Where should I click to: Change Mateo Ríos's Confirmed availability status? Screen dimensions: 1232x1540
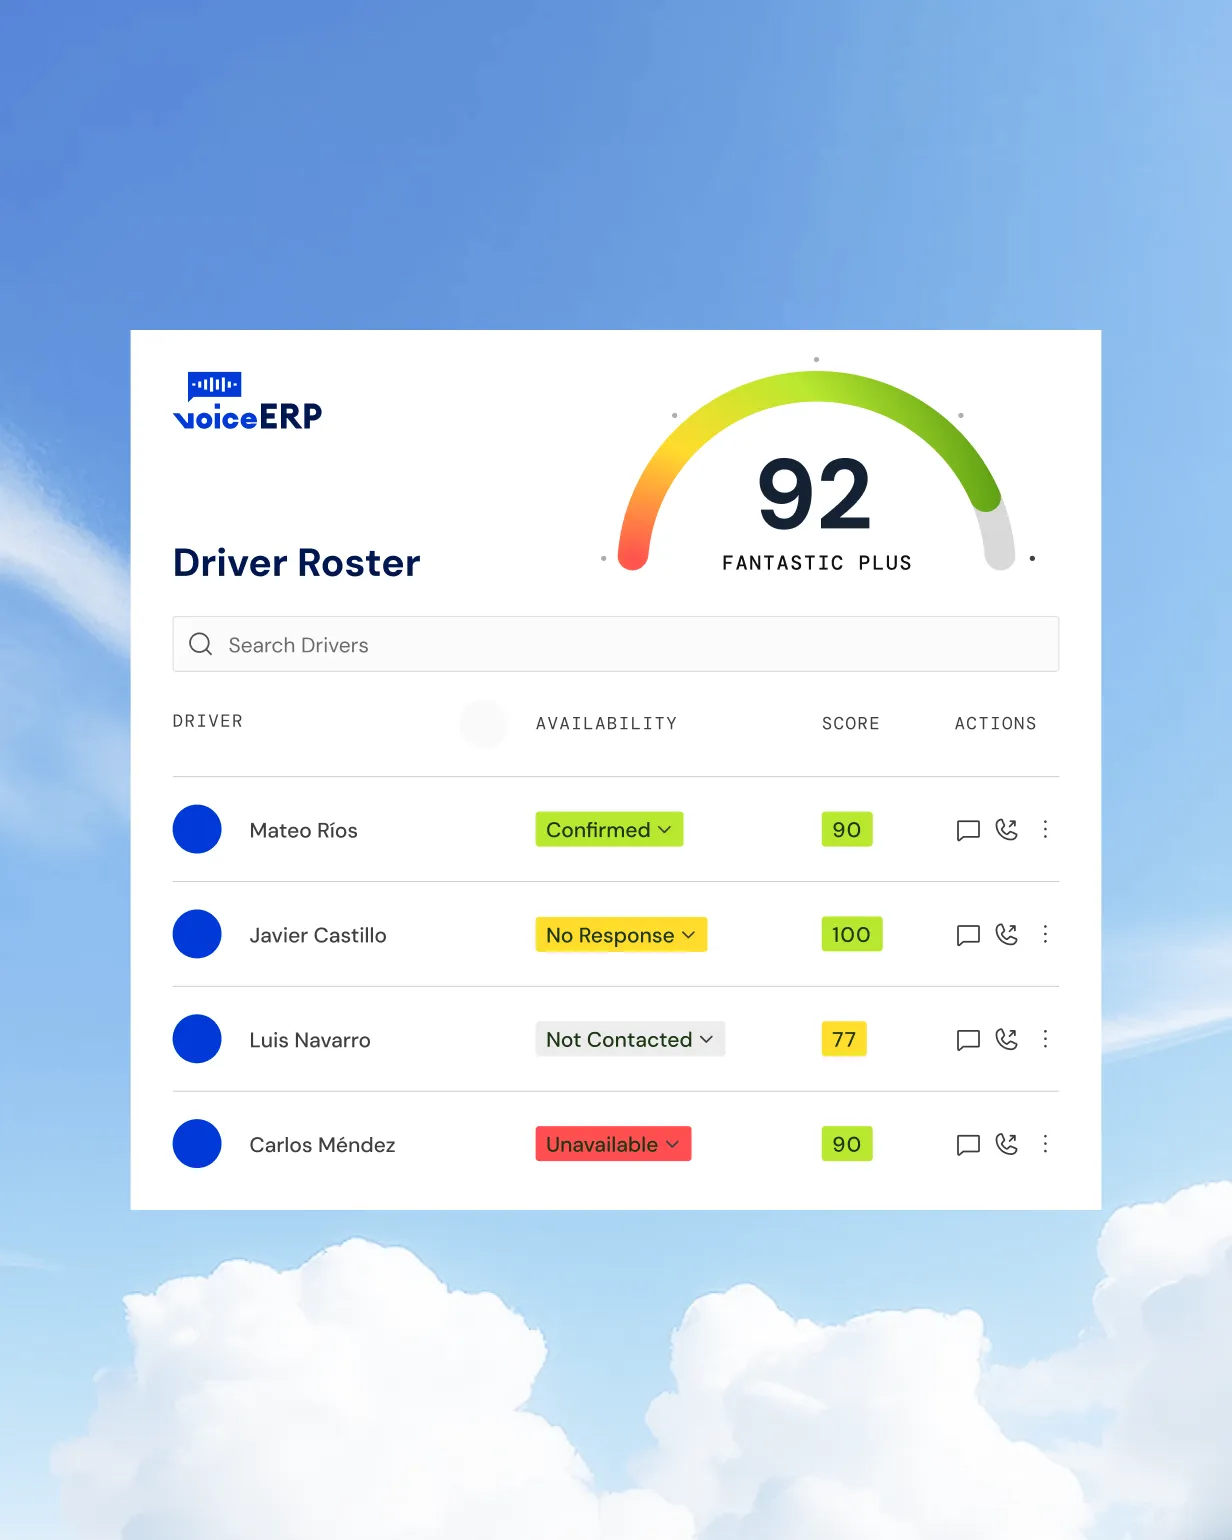point(609,829)
